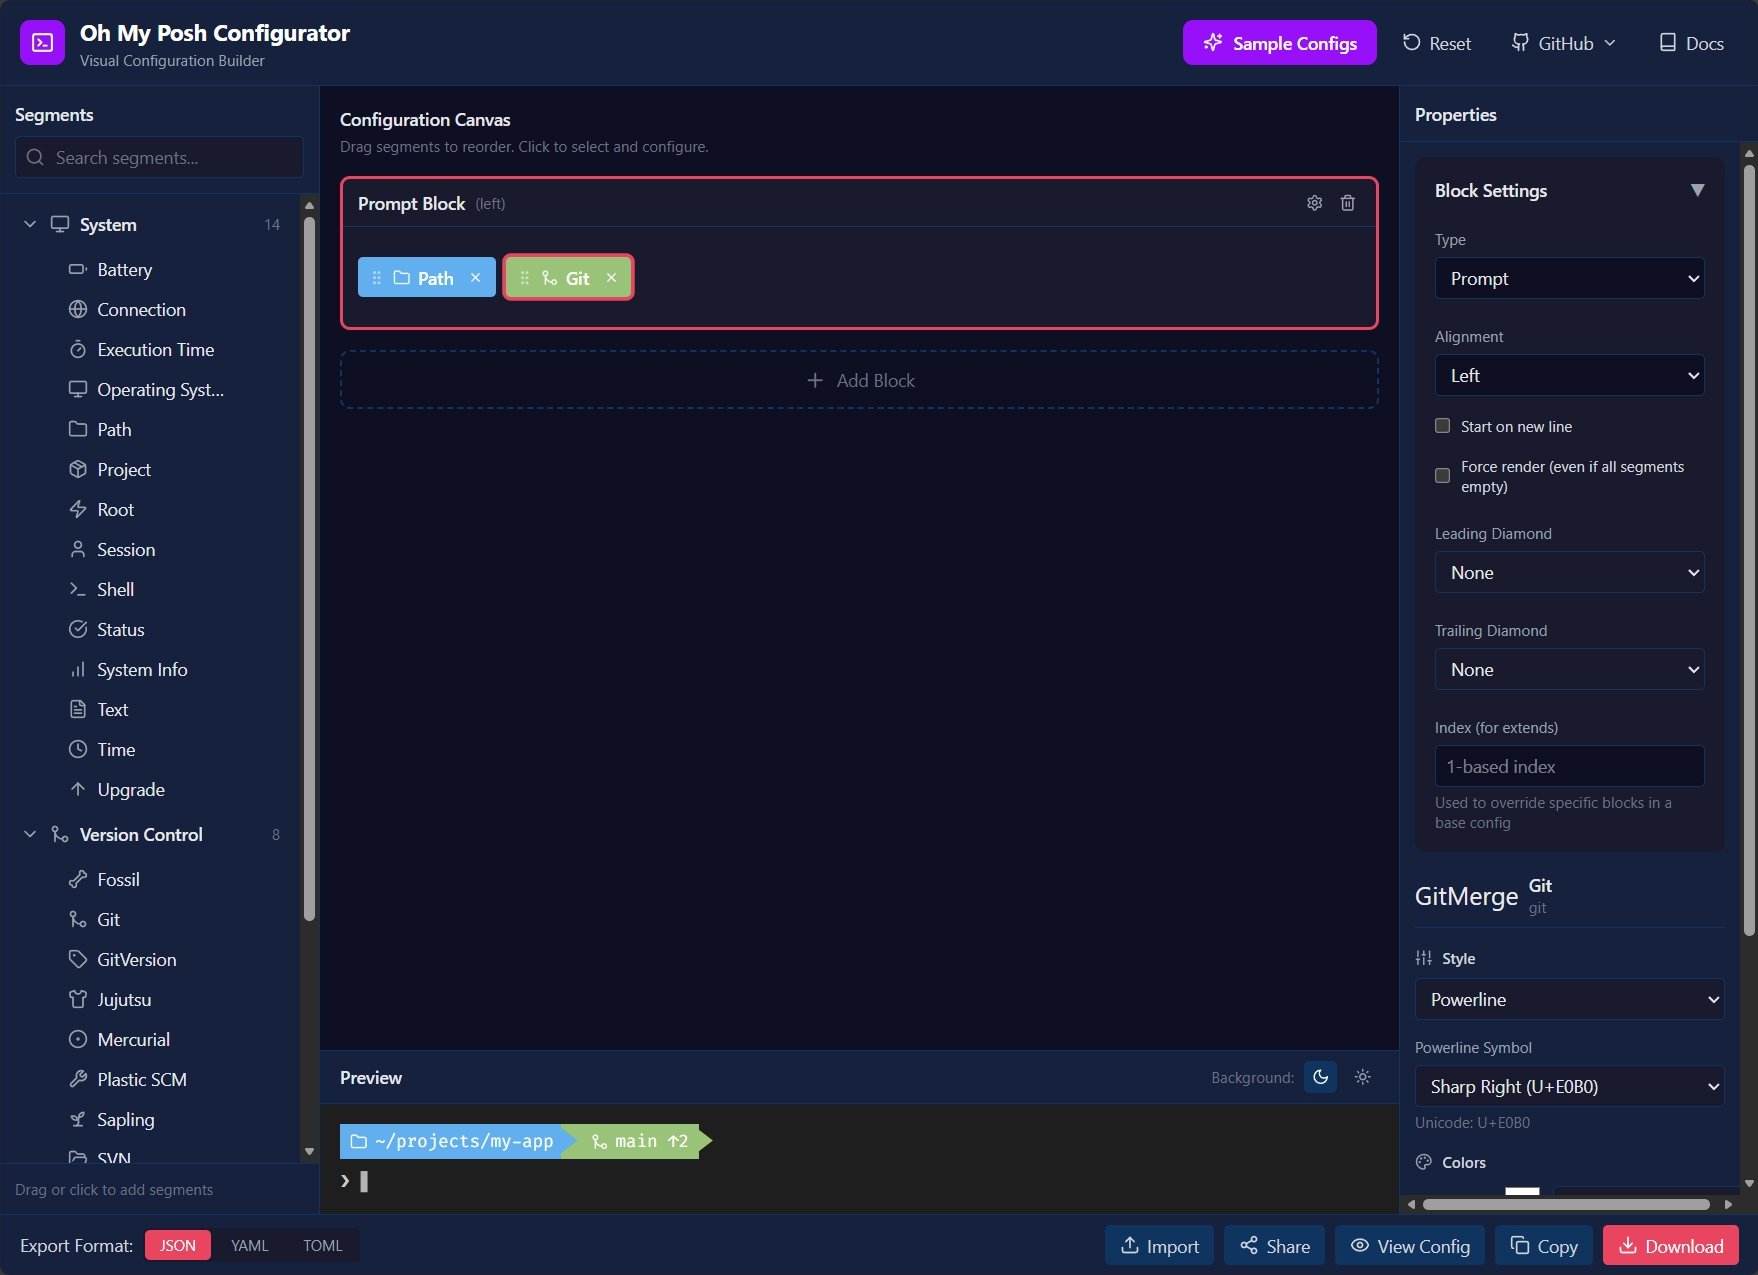Focus the Search segments field
The height and width of the screenshot is (1275, 1758).
click(x=160, y=158)
